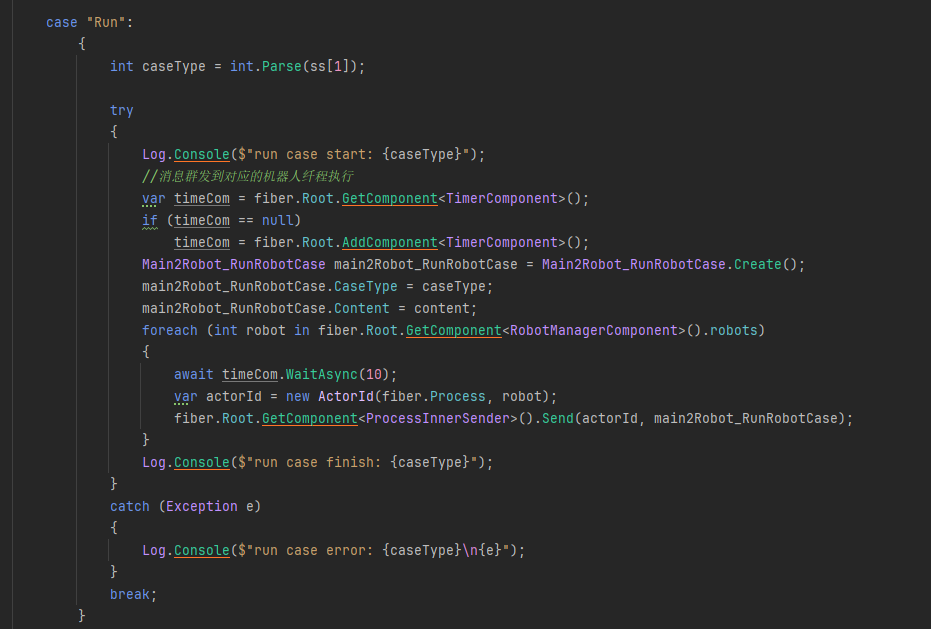Click the await keyword
Viewport: 931px width, 629px height.
(x=193, y=374)
